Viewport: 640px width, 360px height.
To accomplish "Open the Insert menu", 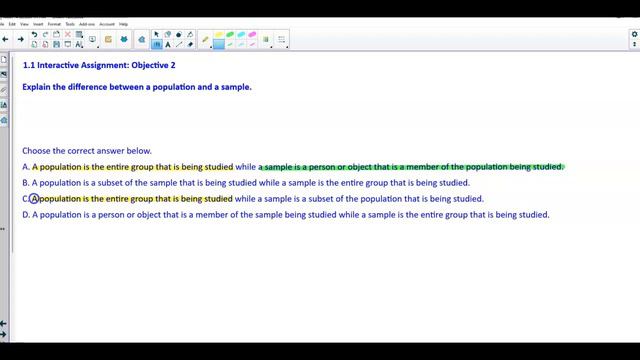I will [38, 24].
